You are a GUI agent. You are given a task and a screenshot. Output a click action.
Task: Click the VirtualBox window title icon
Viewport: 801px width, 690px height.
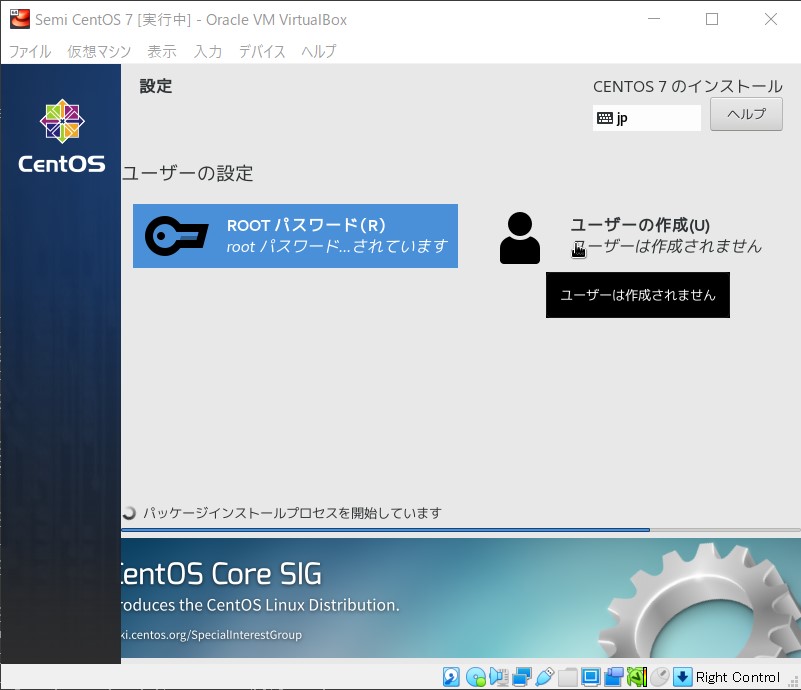pyautogui.click(x=20, y=19)
